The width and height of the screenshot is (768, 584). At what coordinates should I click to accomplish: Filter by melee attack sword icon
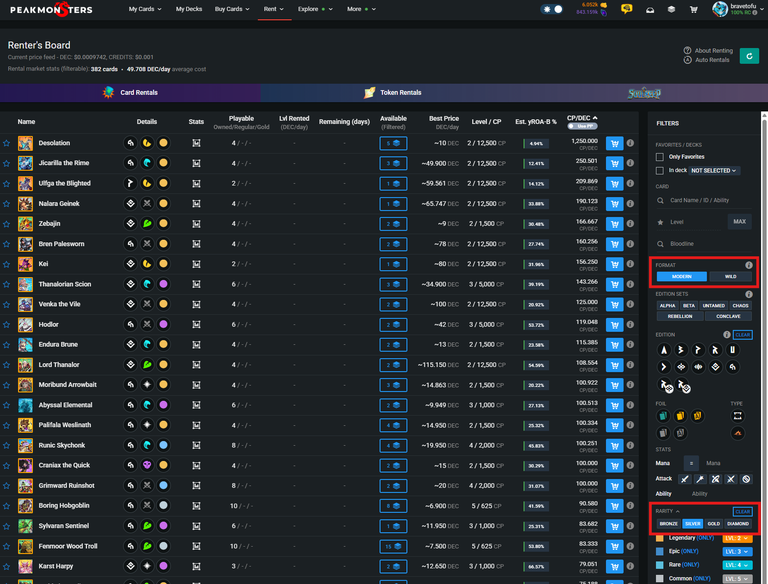pos(684,479)
